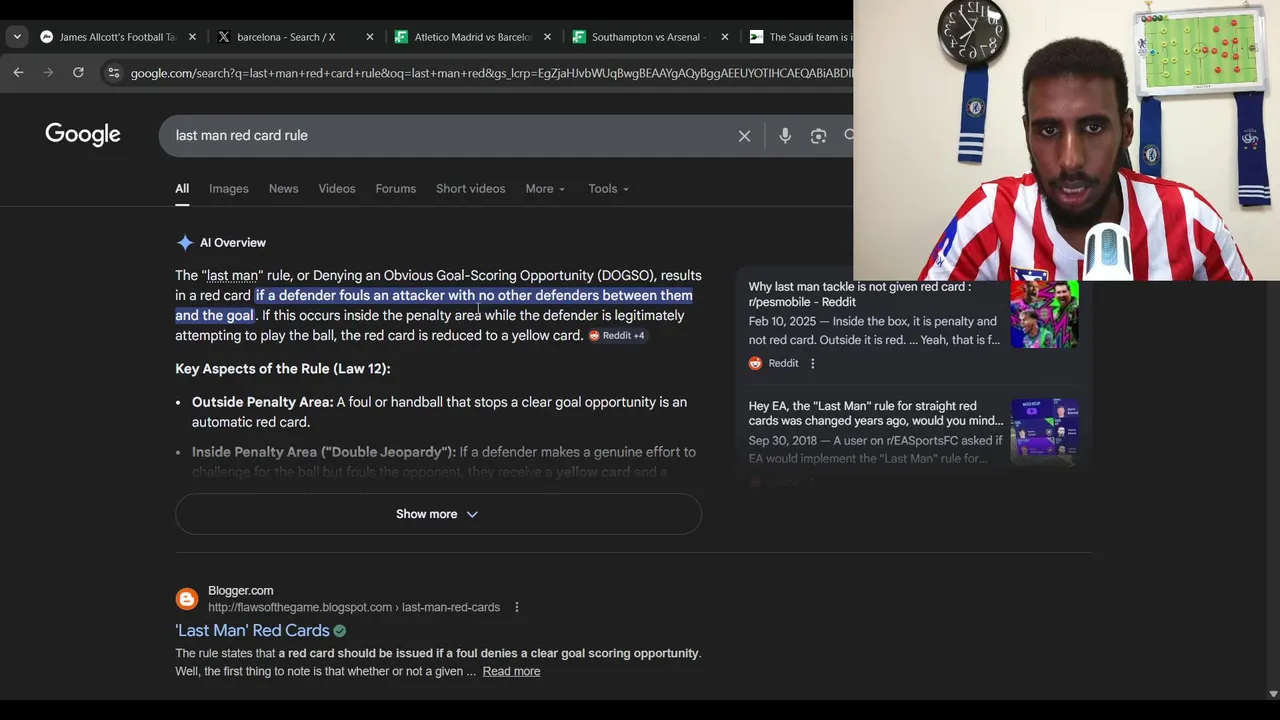This screenshot has width=1280, height=720.
Task: Click the Key Aspects of the Rule heading
Action: [283, 368]
